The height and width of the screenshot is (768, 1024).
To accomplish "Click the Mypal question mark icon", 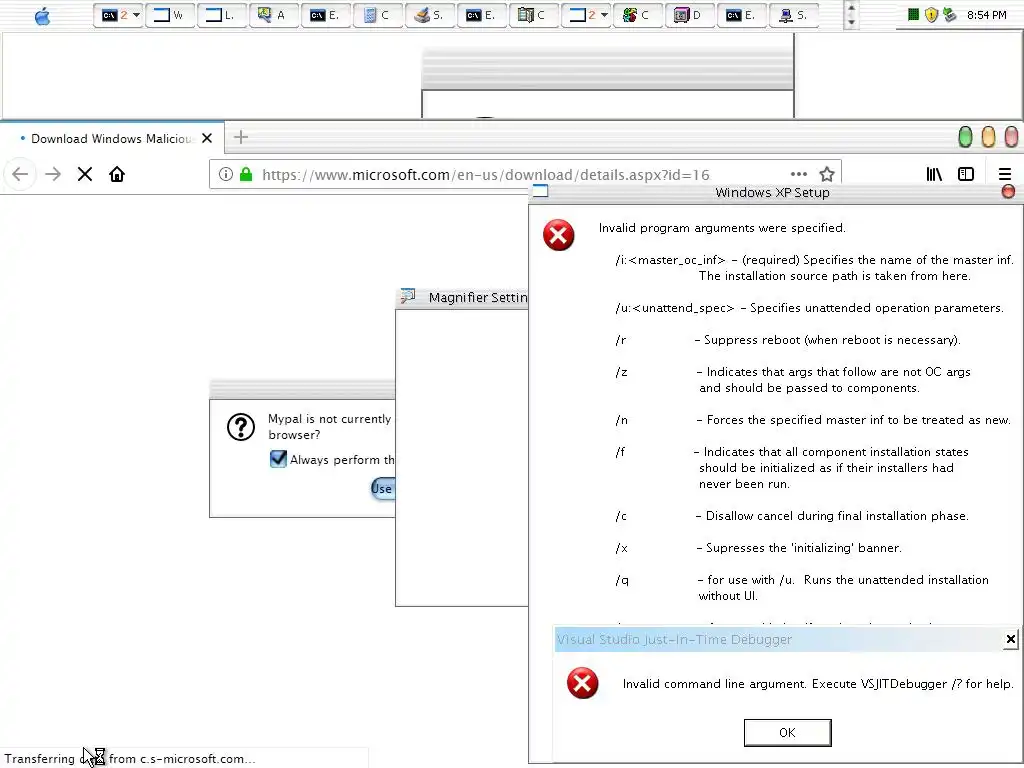I will (241, 427).
